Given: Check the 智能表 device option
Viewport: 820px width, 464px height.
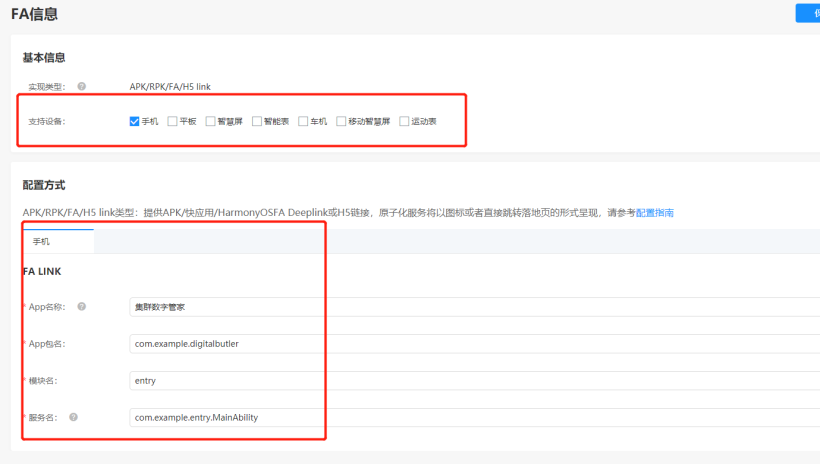Looking at the screenshot, I should tap(257, 122).
